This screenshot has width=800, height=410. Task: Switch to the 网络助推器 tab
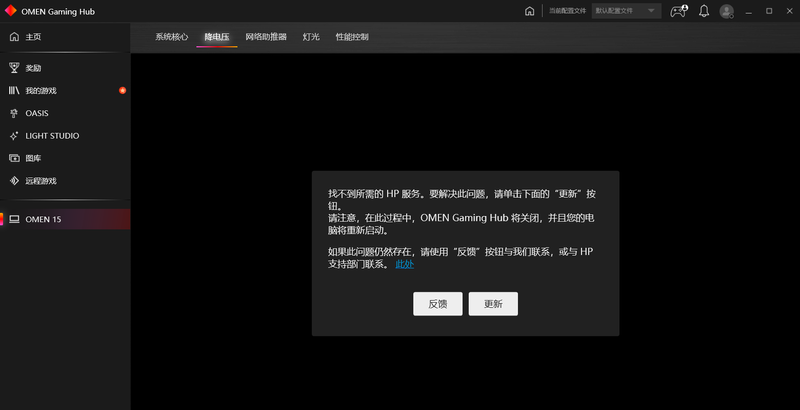pyautogui.click(x=266, y=37)
